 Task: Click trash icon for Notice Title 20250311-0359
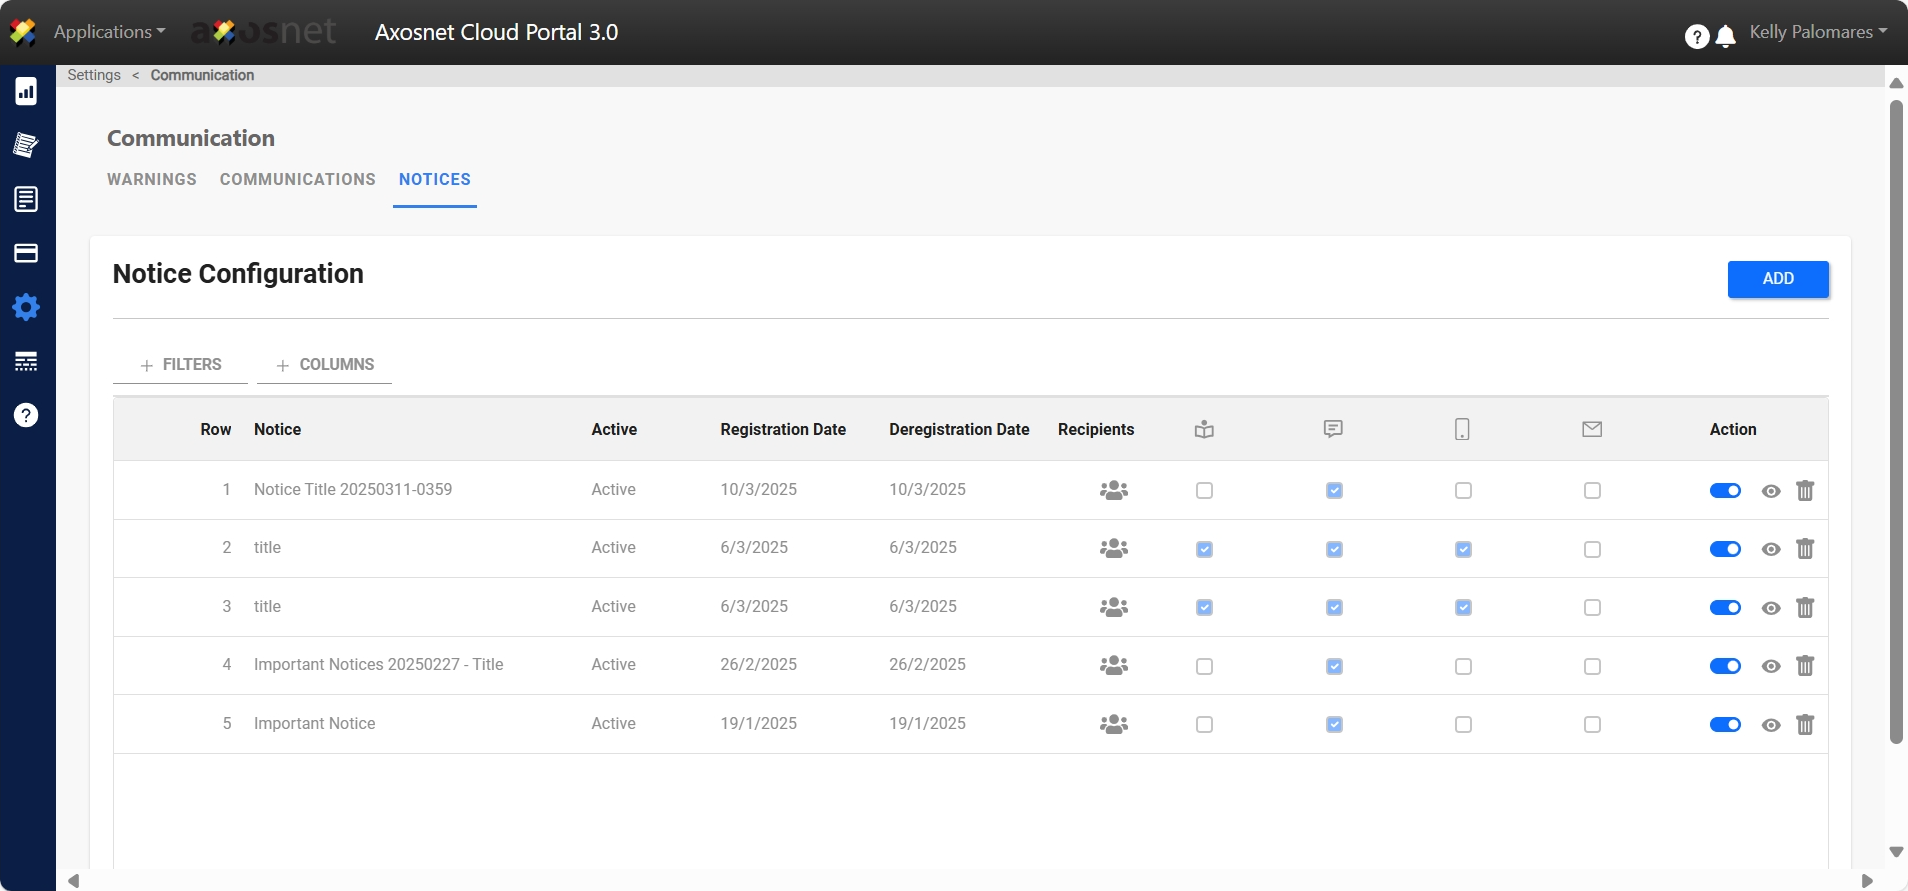pyautogui.click(x=1804, y=491)
